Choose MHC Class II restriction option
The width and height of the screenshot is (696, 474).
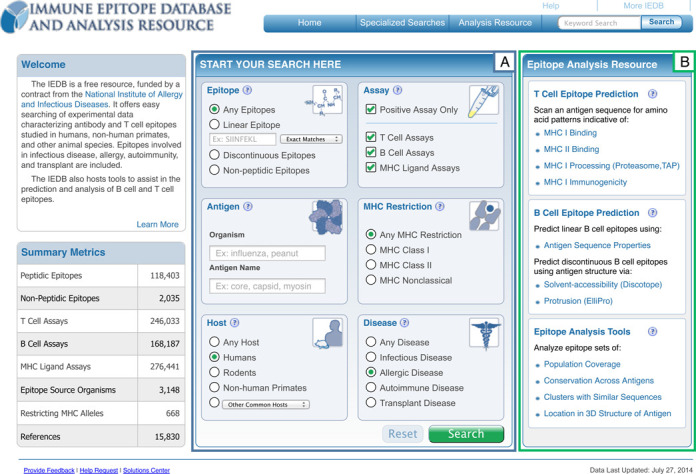coord(372,265)
